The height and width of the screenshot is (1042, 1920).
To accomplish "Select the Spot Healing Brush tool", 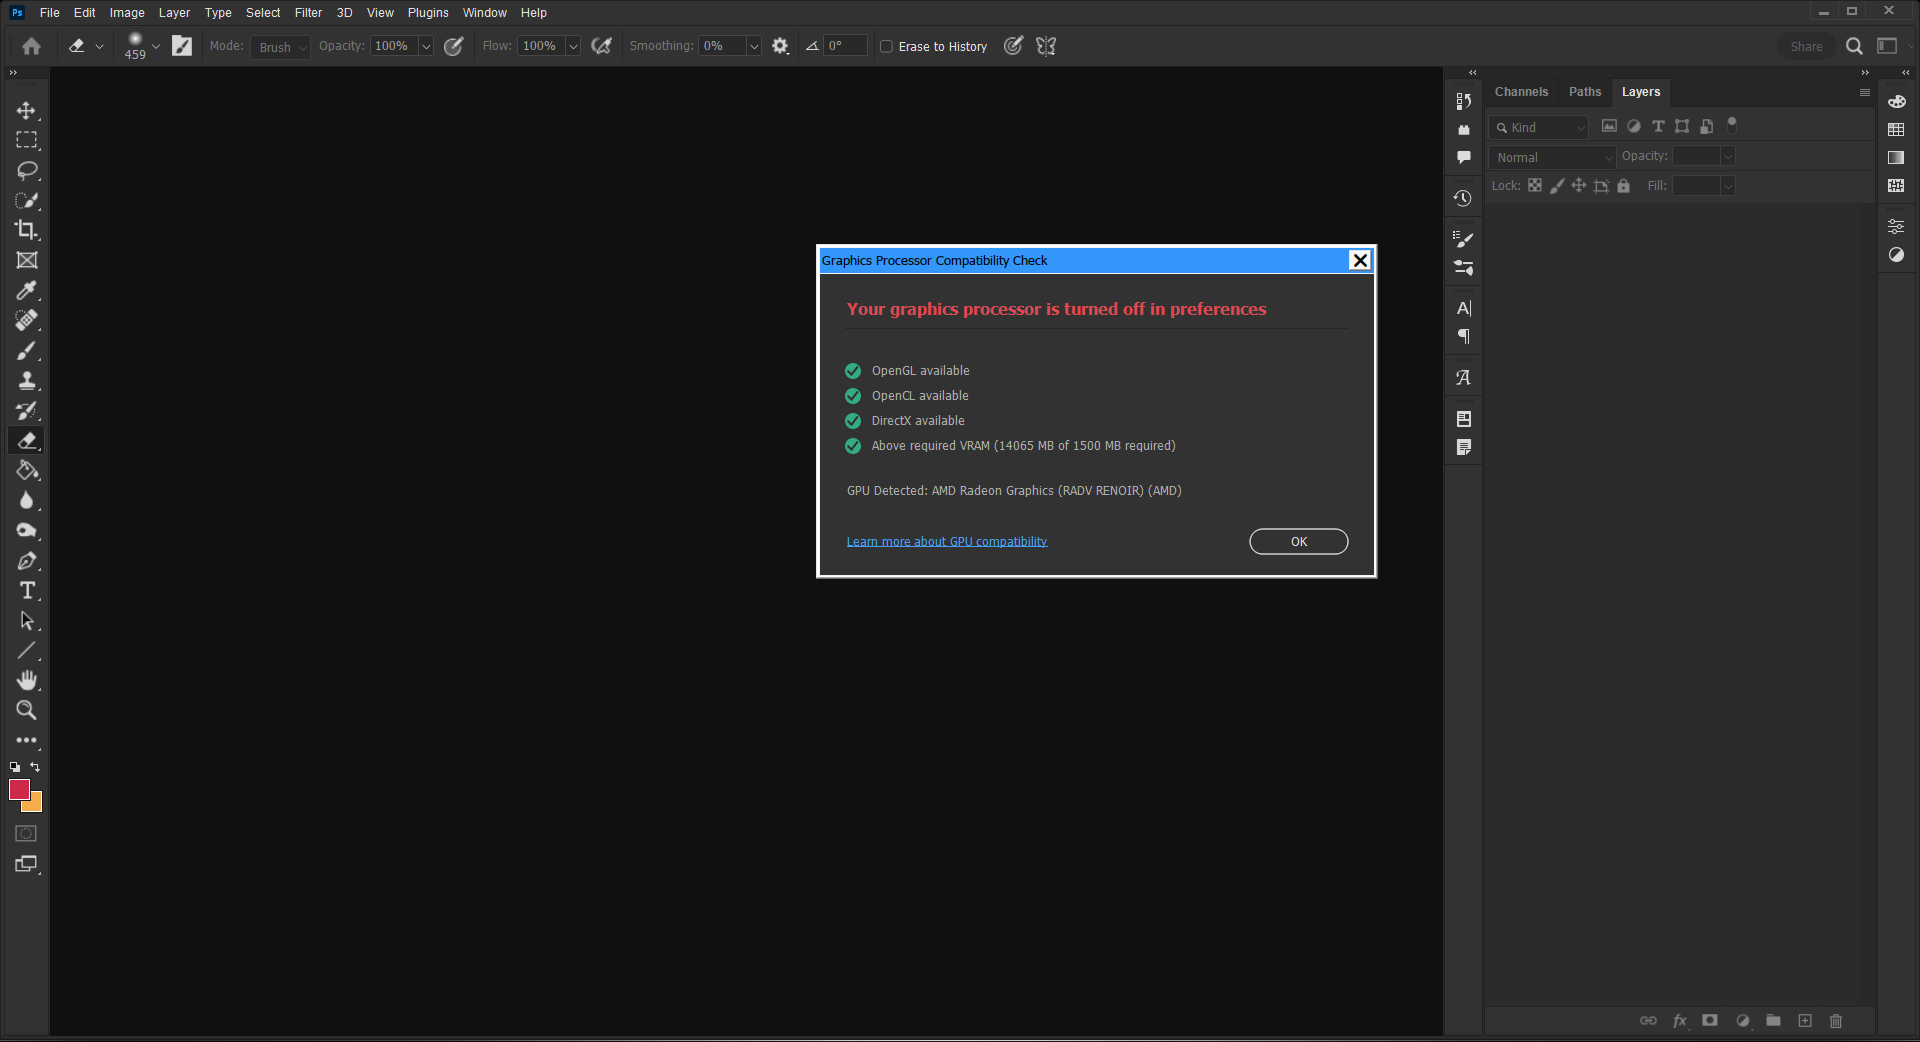I will (x=27, y=320).
